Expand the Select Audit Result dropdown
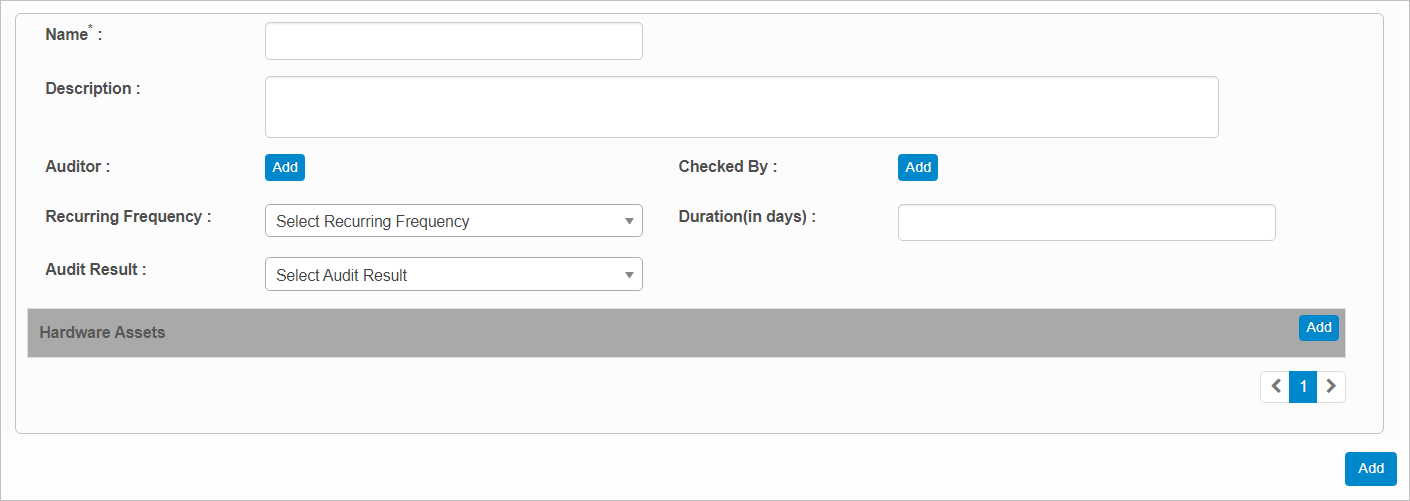This screenshot has height=501, width=1410. [453, 275]
